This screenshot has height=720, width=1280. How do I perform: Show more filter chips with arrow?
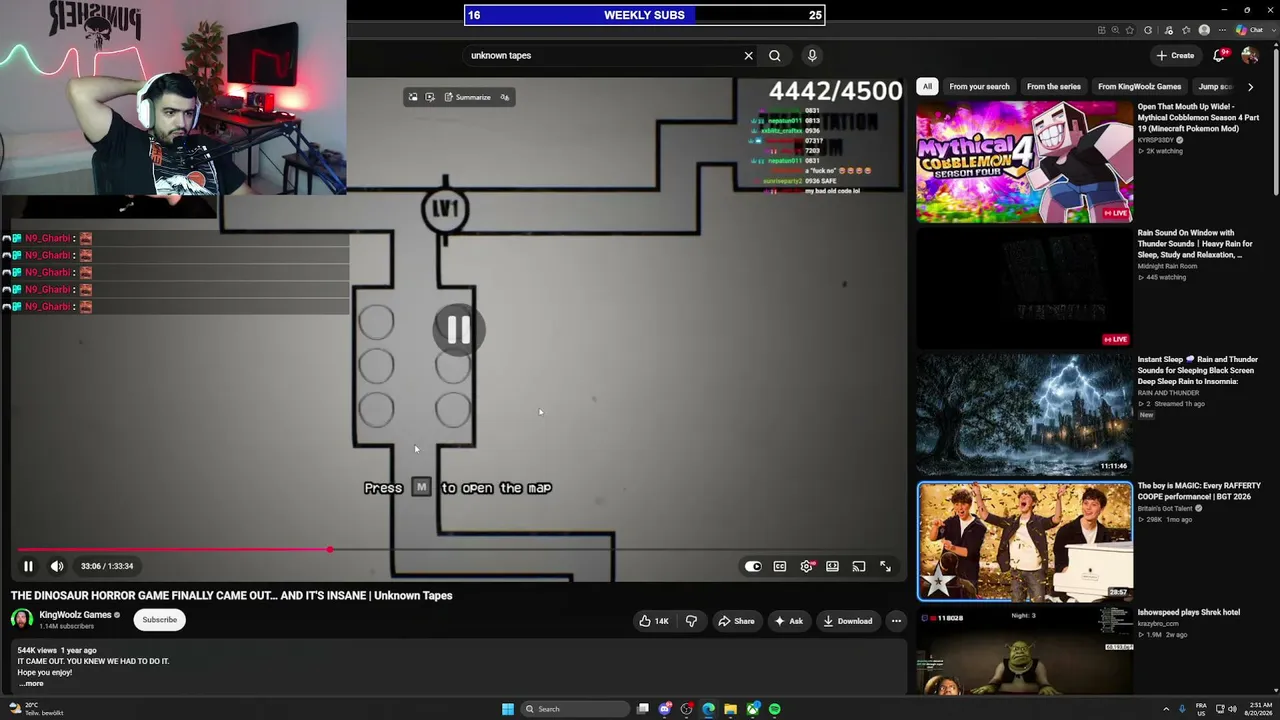pyautogui.click(x=1250, y=87)
